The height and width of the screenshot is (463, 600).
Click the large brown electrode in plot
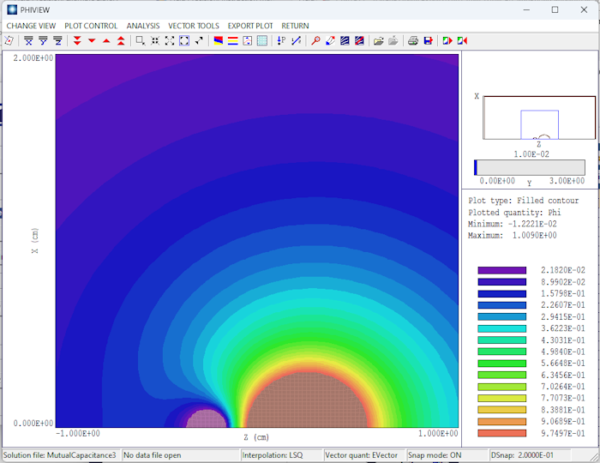pyautogui.click(x=307, y=401)
